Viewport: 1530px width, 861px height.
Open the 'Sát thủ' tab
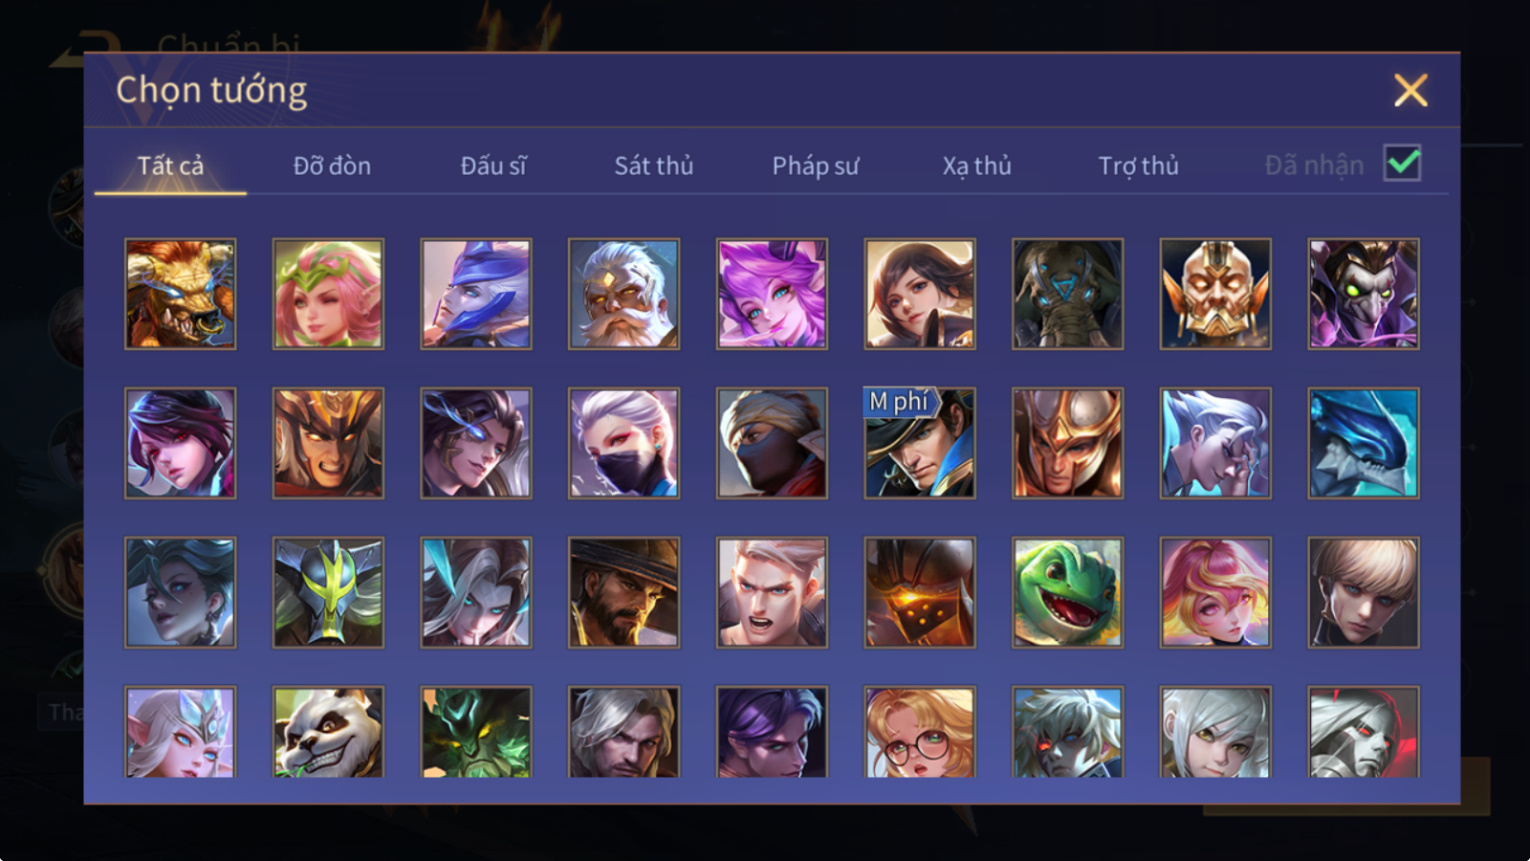click(x=653, y=166)
